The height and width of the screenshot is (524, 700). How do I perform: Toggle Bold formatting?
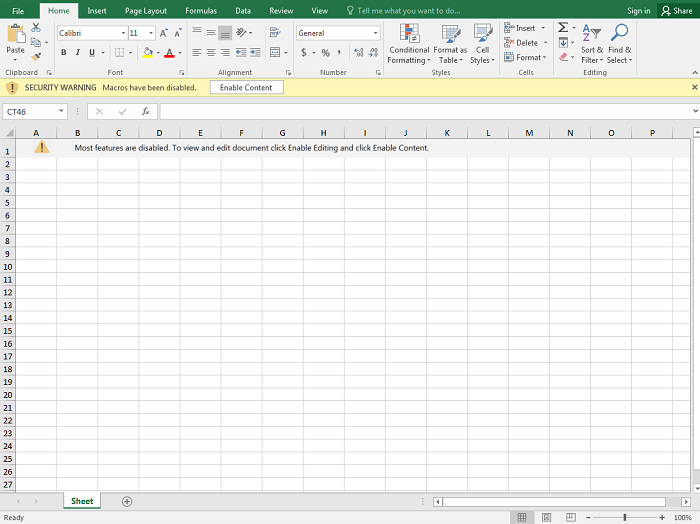tap(63, 53)
